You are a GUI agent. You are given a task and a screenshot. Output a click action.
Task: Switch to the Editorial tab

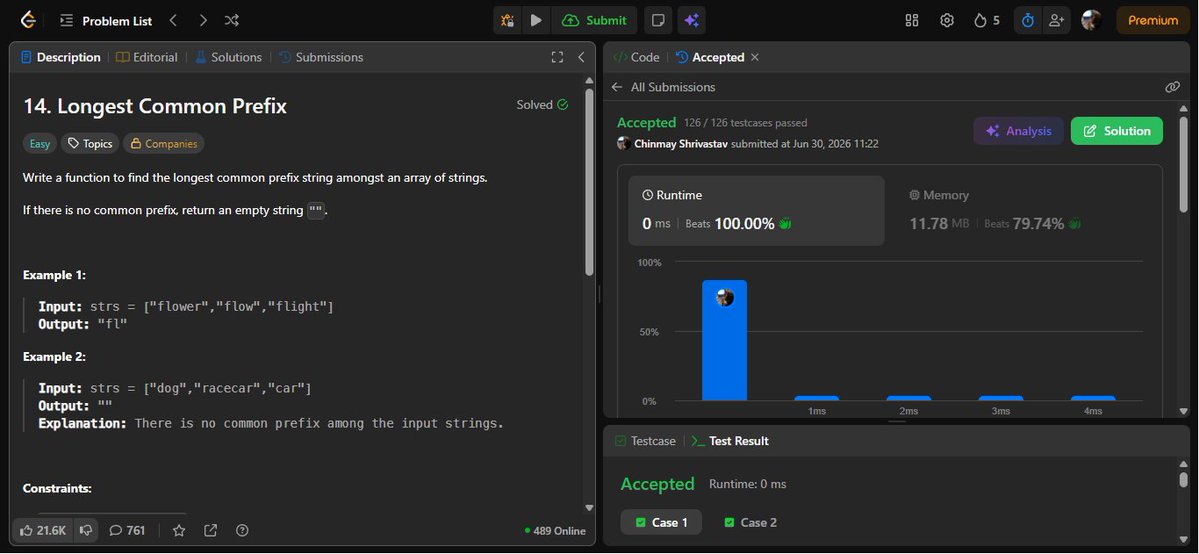tap(147, 57)
